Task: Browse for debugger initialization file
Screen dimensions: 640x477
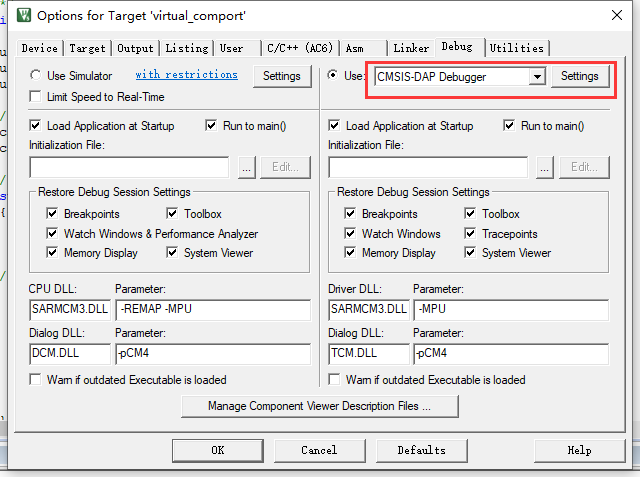Action: [544, 167]
